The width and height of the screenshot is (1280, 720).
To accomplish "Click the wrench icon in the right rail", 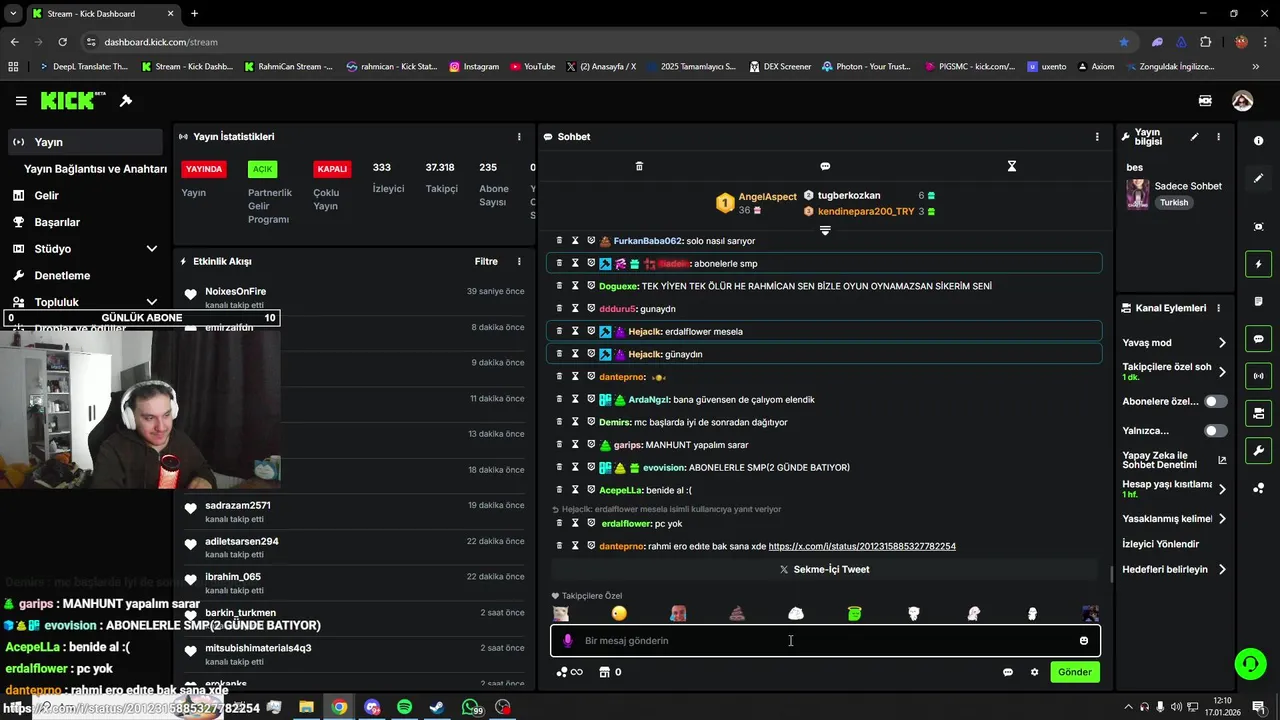I will [1258, 451].
